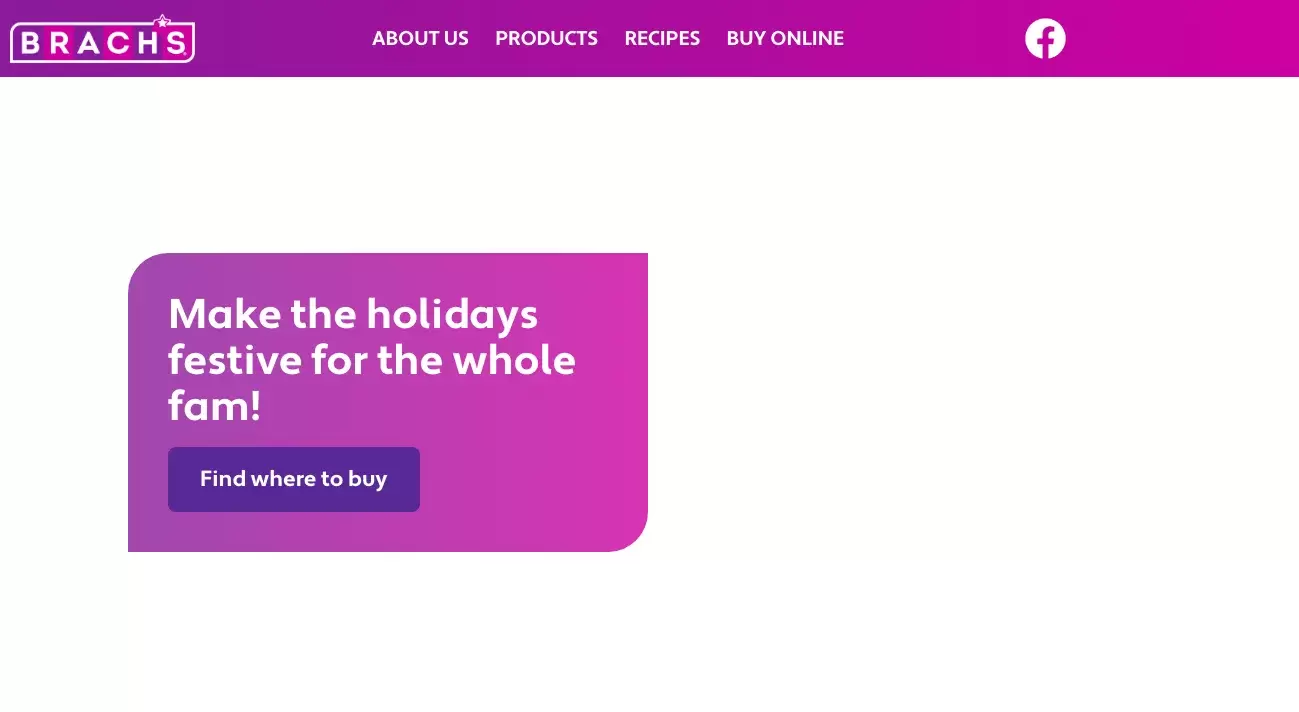Click the "festive for the whole" headline line
Image resolution: width=1299 pixels, height=712 pixels.
pos(372,360)
